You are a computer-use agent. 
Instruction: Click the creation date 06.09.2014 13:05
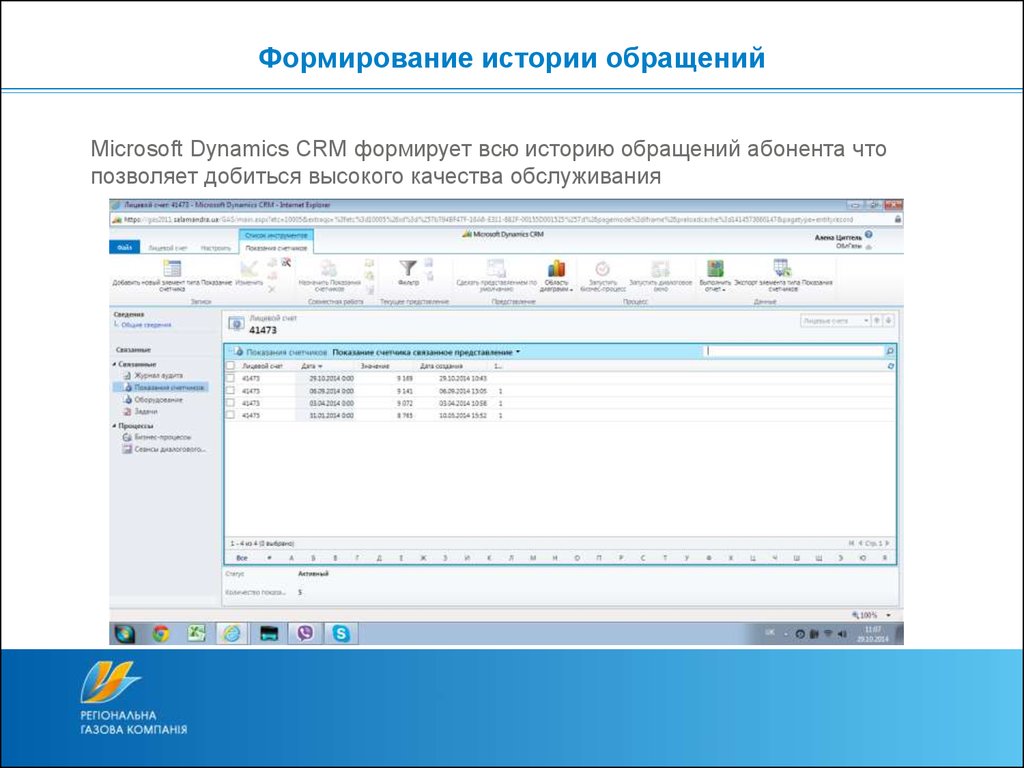(x=462, y=391)
